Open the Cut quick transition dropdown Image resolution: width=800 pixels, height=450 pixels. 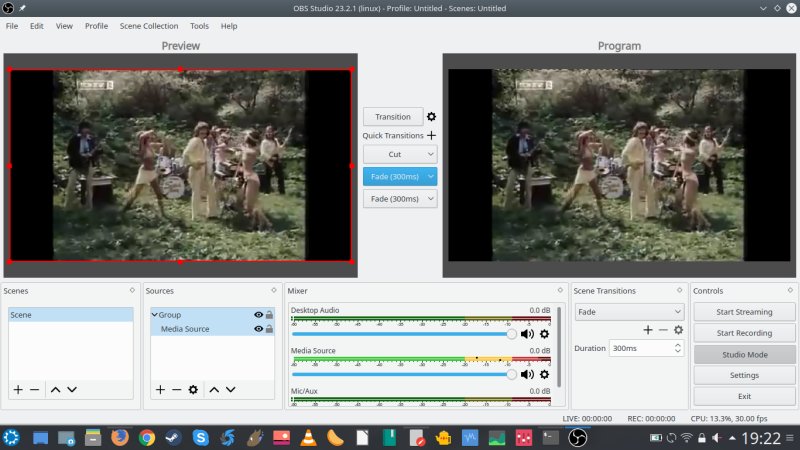400,155
